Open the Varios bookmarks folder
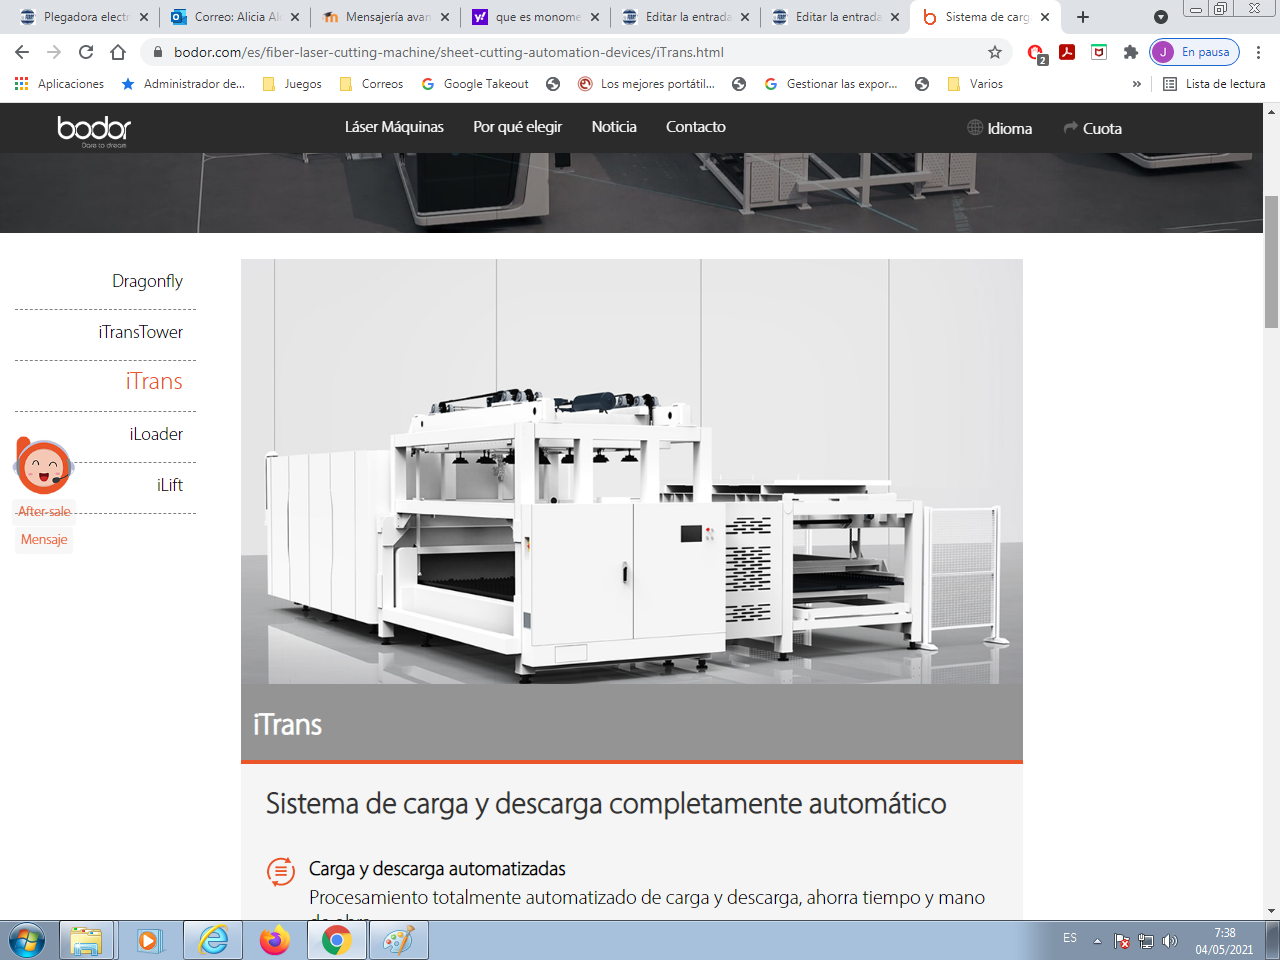The width and height of the screenshot is (1280, 960). click(975, 84)
